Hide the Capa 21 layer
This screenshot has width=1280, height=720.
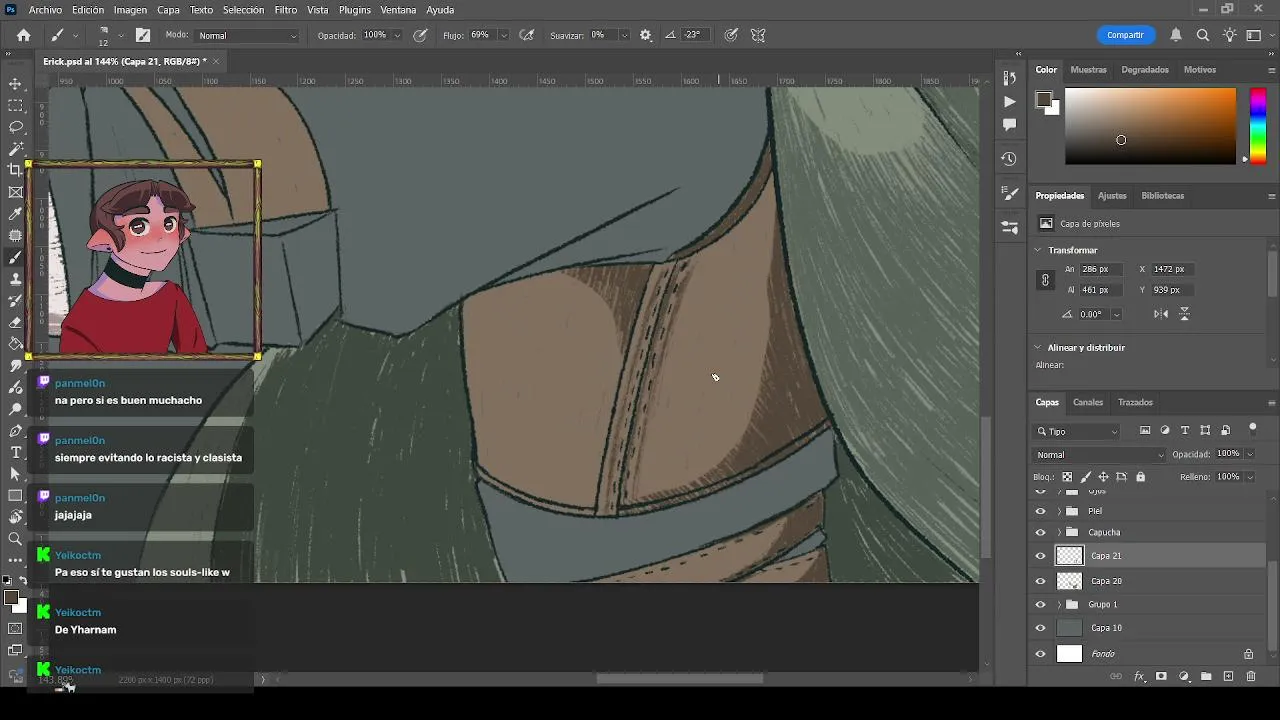(1040, 556)
